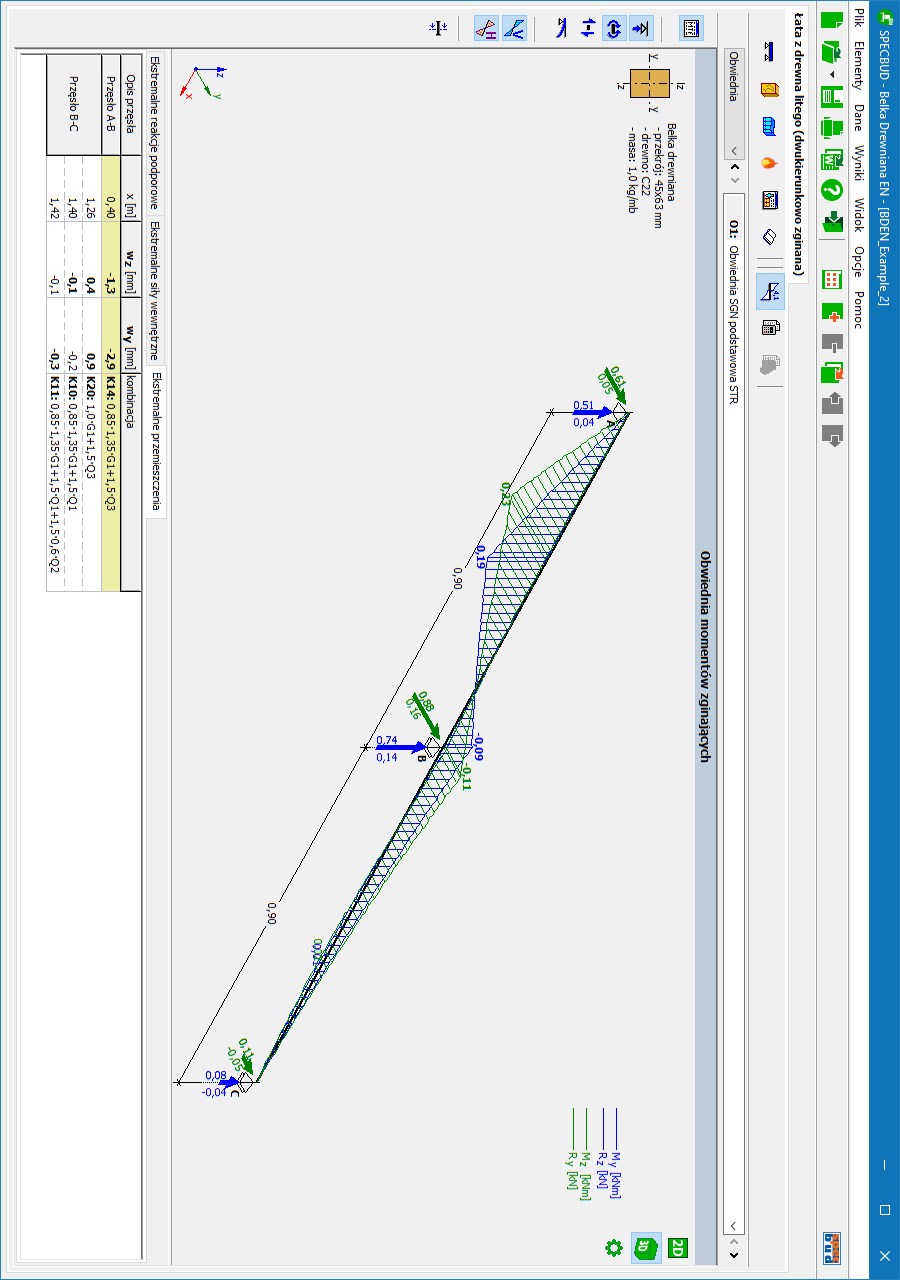Viewport: 900px width, 1280px height.
Task: Click the green Help question mark icon
Action: (x=832, y=190)
